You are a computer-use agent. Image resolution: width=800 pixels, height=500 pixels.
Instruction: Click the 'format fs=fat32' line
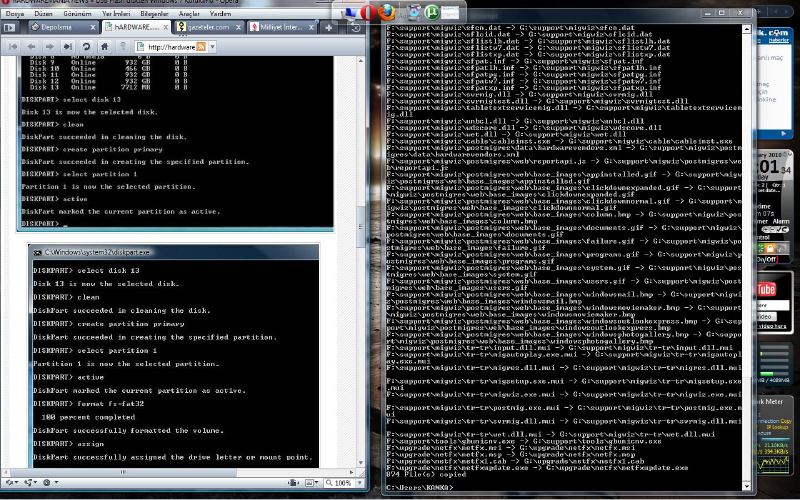pyautogui.click(x=88, y=404)
